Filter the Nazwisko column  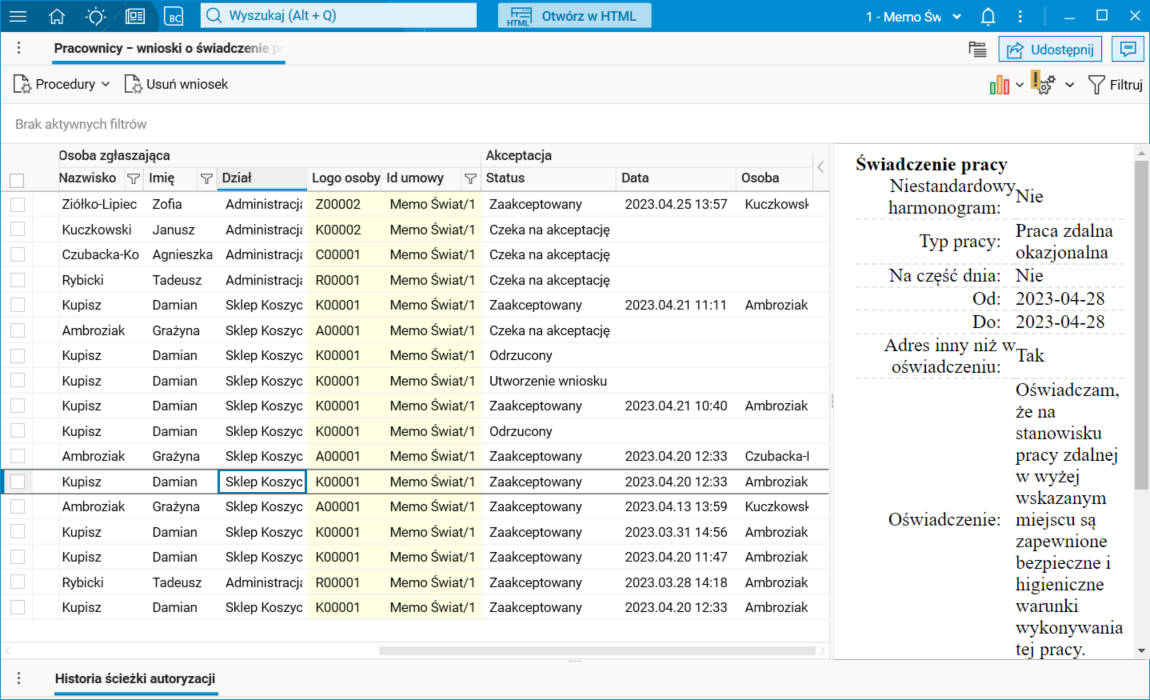tap(133, 178)
